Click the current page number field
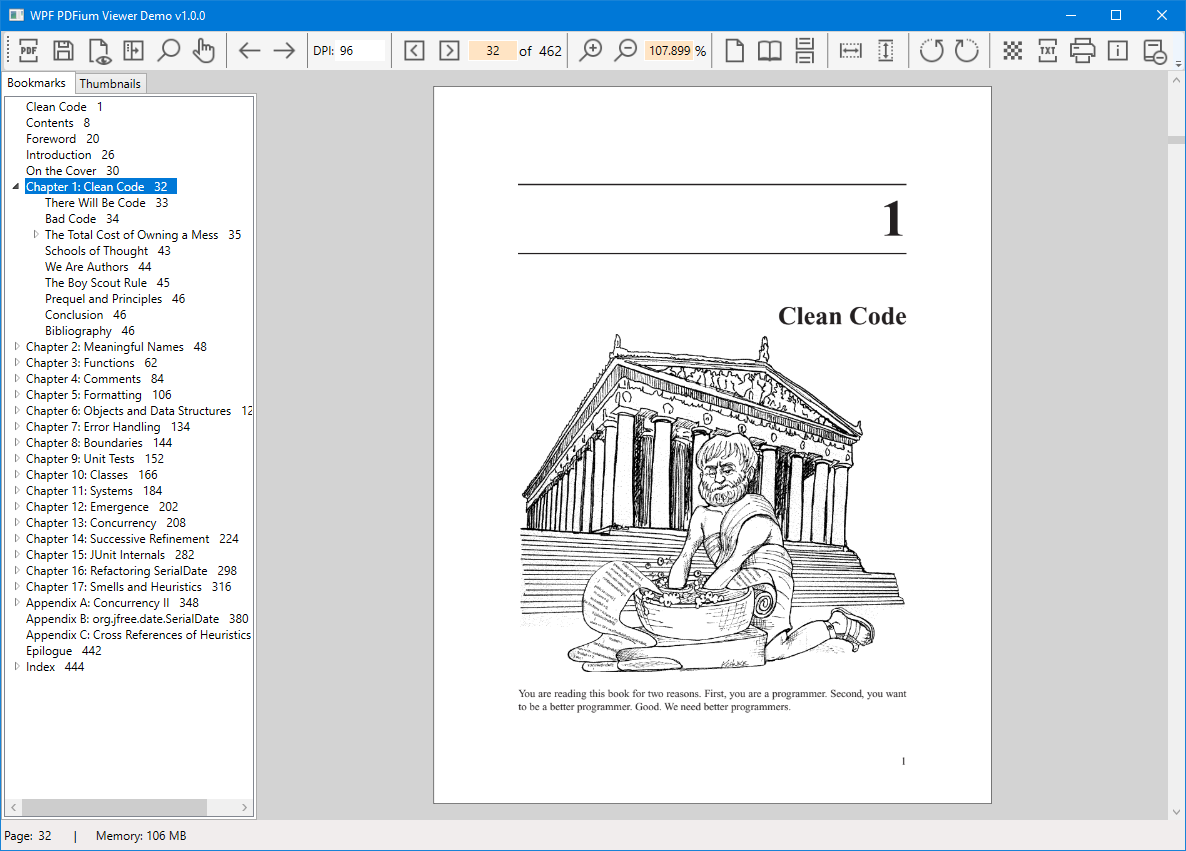Image resolution: width=1186 pixels, height=851 pixels. pos(492,51)
